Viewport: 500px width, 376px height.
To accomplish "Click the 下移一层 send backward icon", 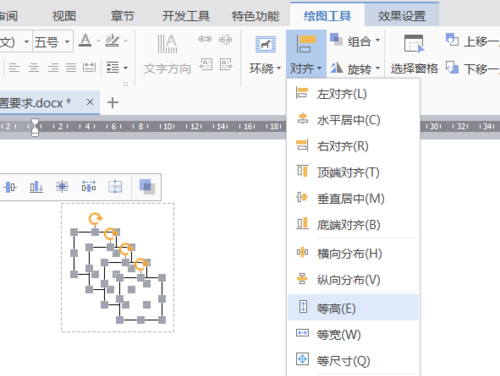I will tap(452, 68).
